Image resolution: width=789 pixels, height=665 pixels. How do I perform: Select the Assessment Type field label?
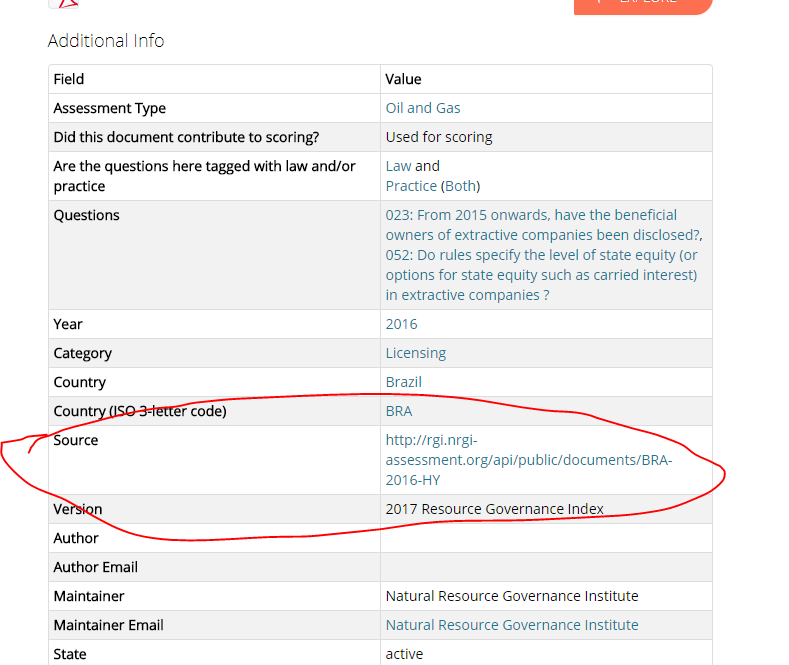point(110,108)
